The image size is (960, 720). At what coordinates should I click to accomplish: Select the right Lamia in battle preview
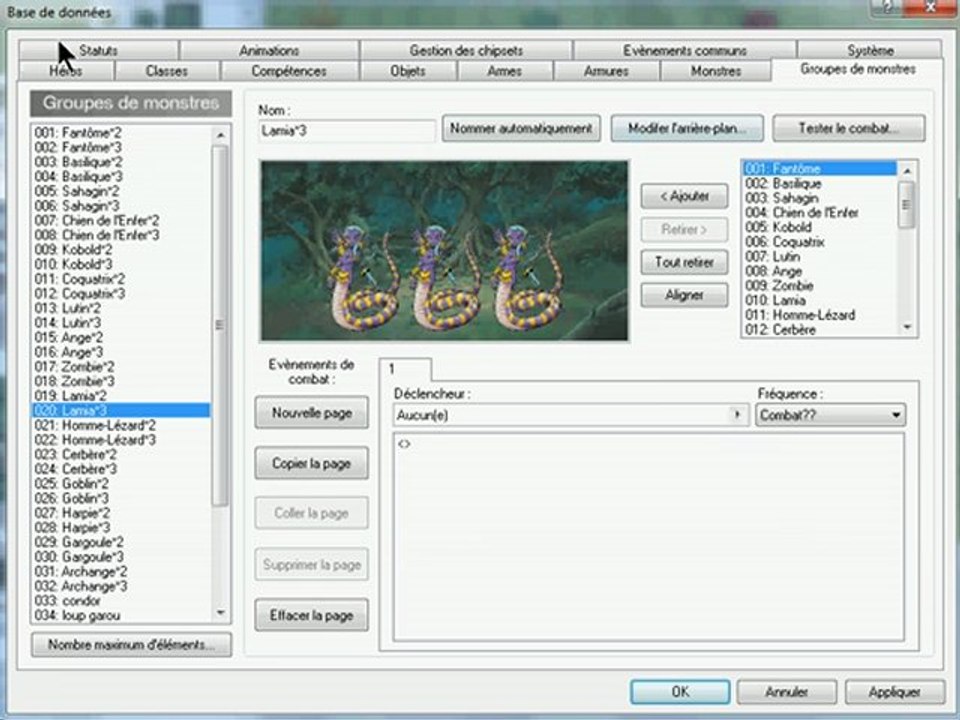point(527,279)
